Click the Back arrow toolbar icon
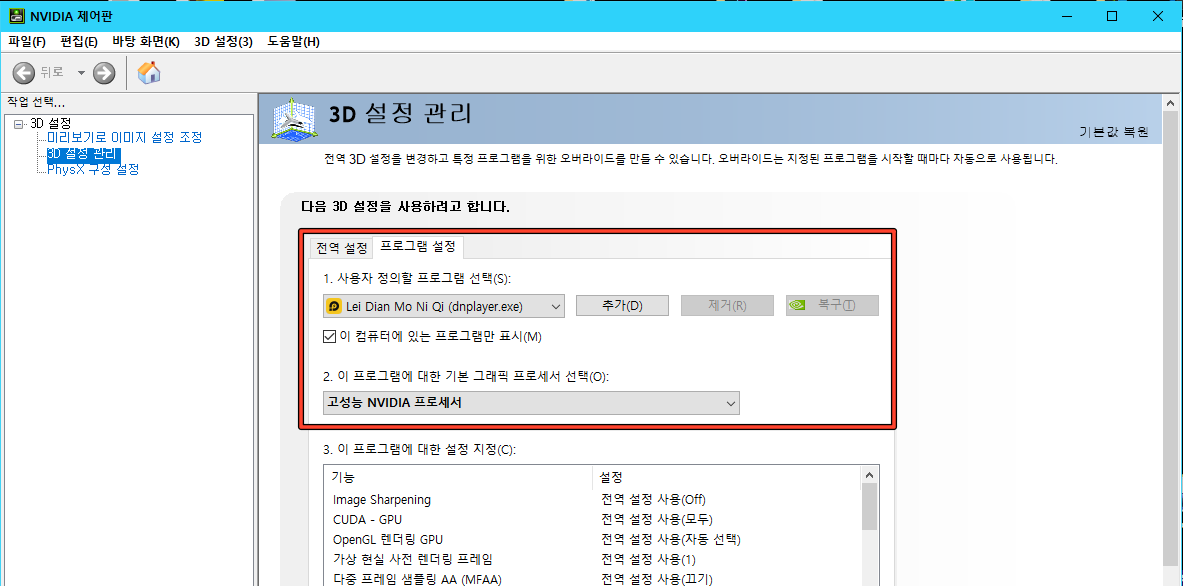 click(24, 72)
